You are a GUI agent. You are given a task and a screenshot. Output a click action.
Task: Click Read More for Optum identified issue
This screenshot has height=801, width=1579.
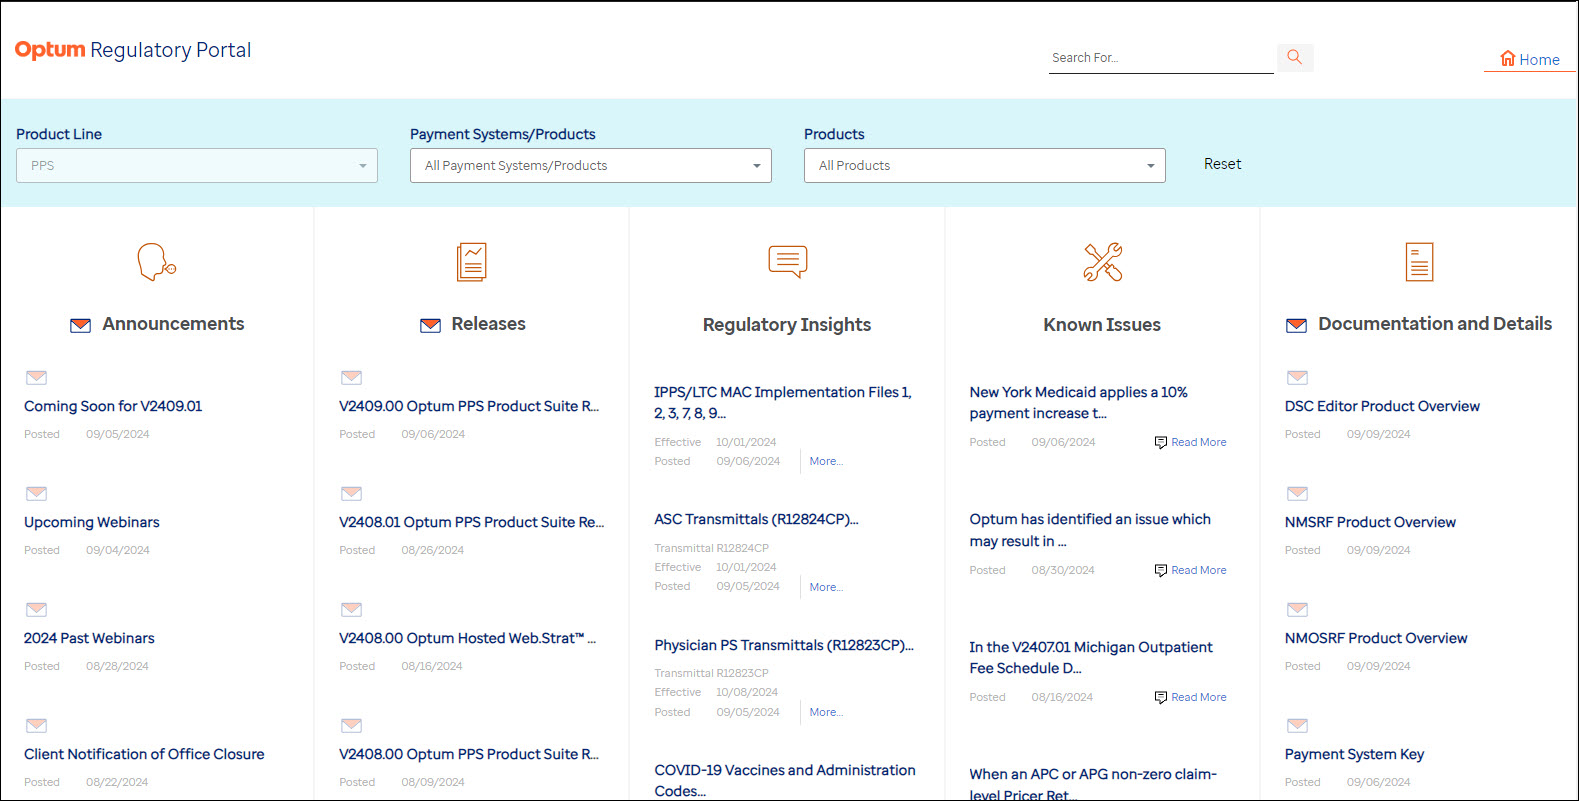(1199, 570)
